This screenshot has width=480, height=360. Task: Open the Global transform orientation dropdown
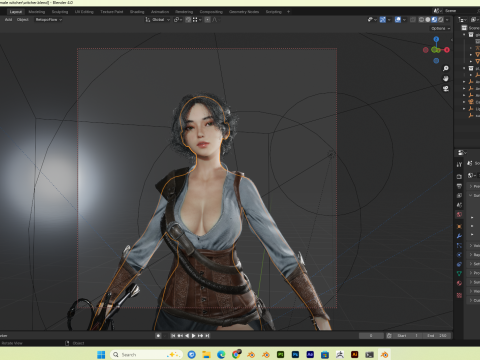pos(158,20)
